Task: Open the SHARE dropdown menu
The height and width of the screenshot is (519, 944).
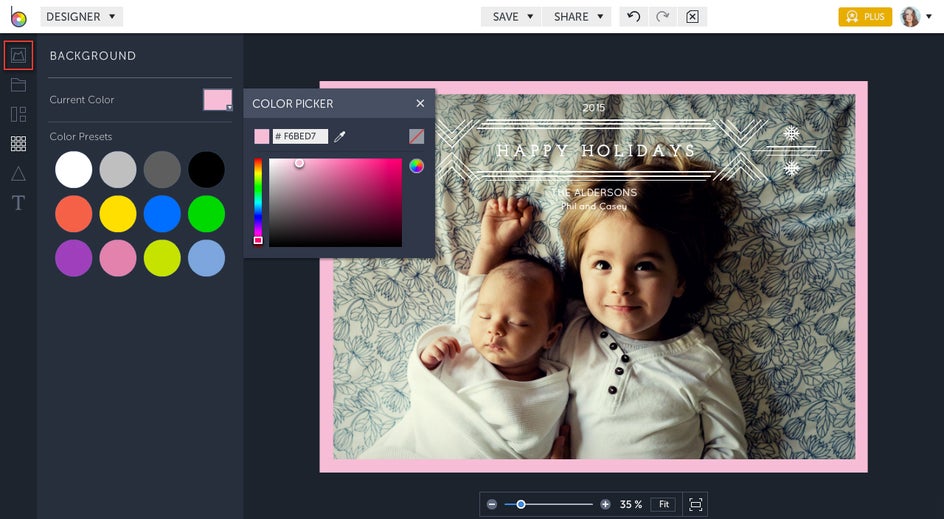Action: (577, 17)
